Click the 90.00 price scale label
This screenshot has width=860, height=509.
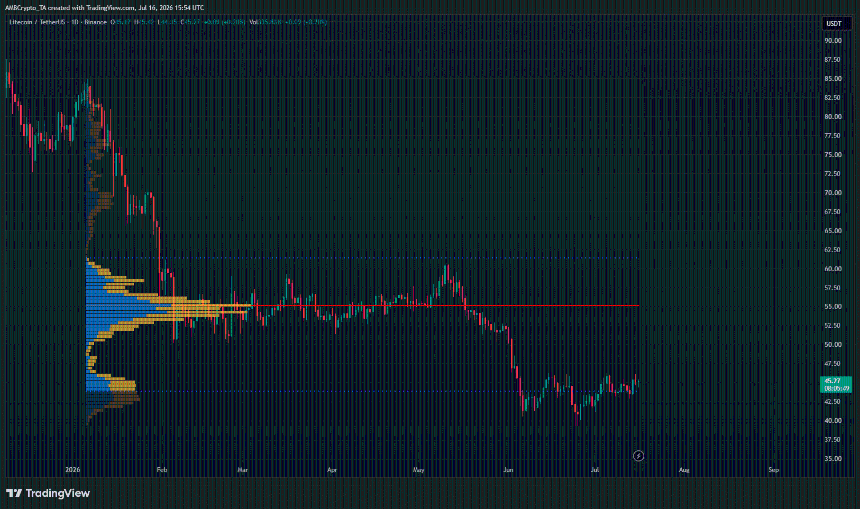pyautogui.click(x=833, y=41)
